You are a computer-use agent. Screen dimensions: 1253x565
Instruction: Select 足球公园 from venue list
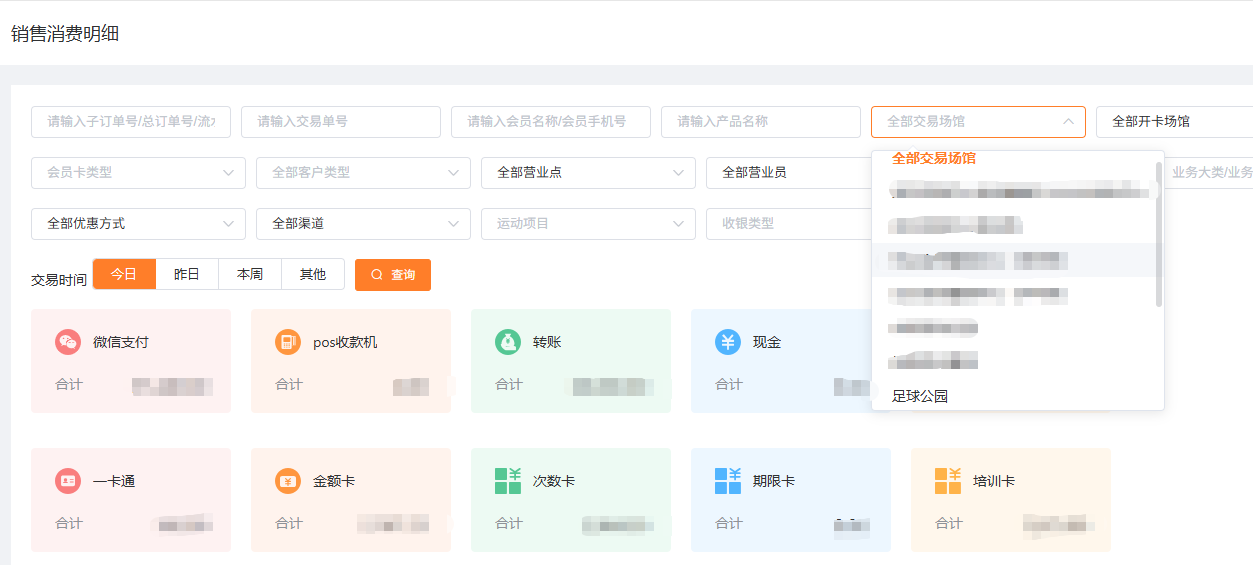pos(920,396)
